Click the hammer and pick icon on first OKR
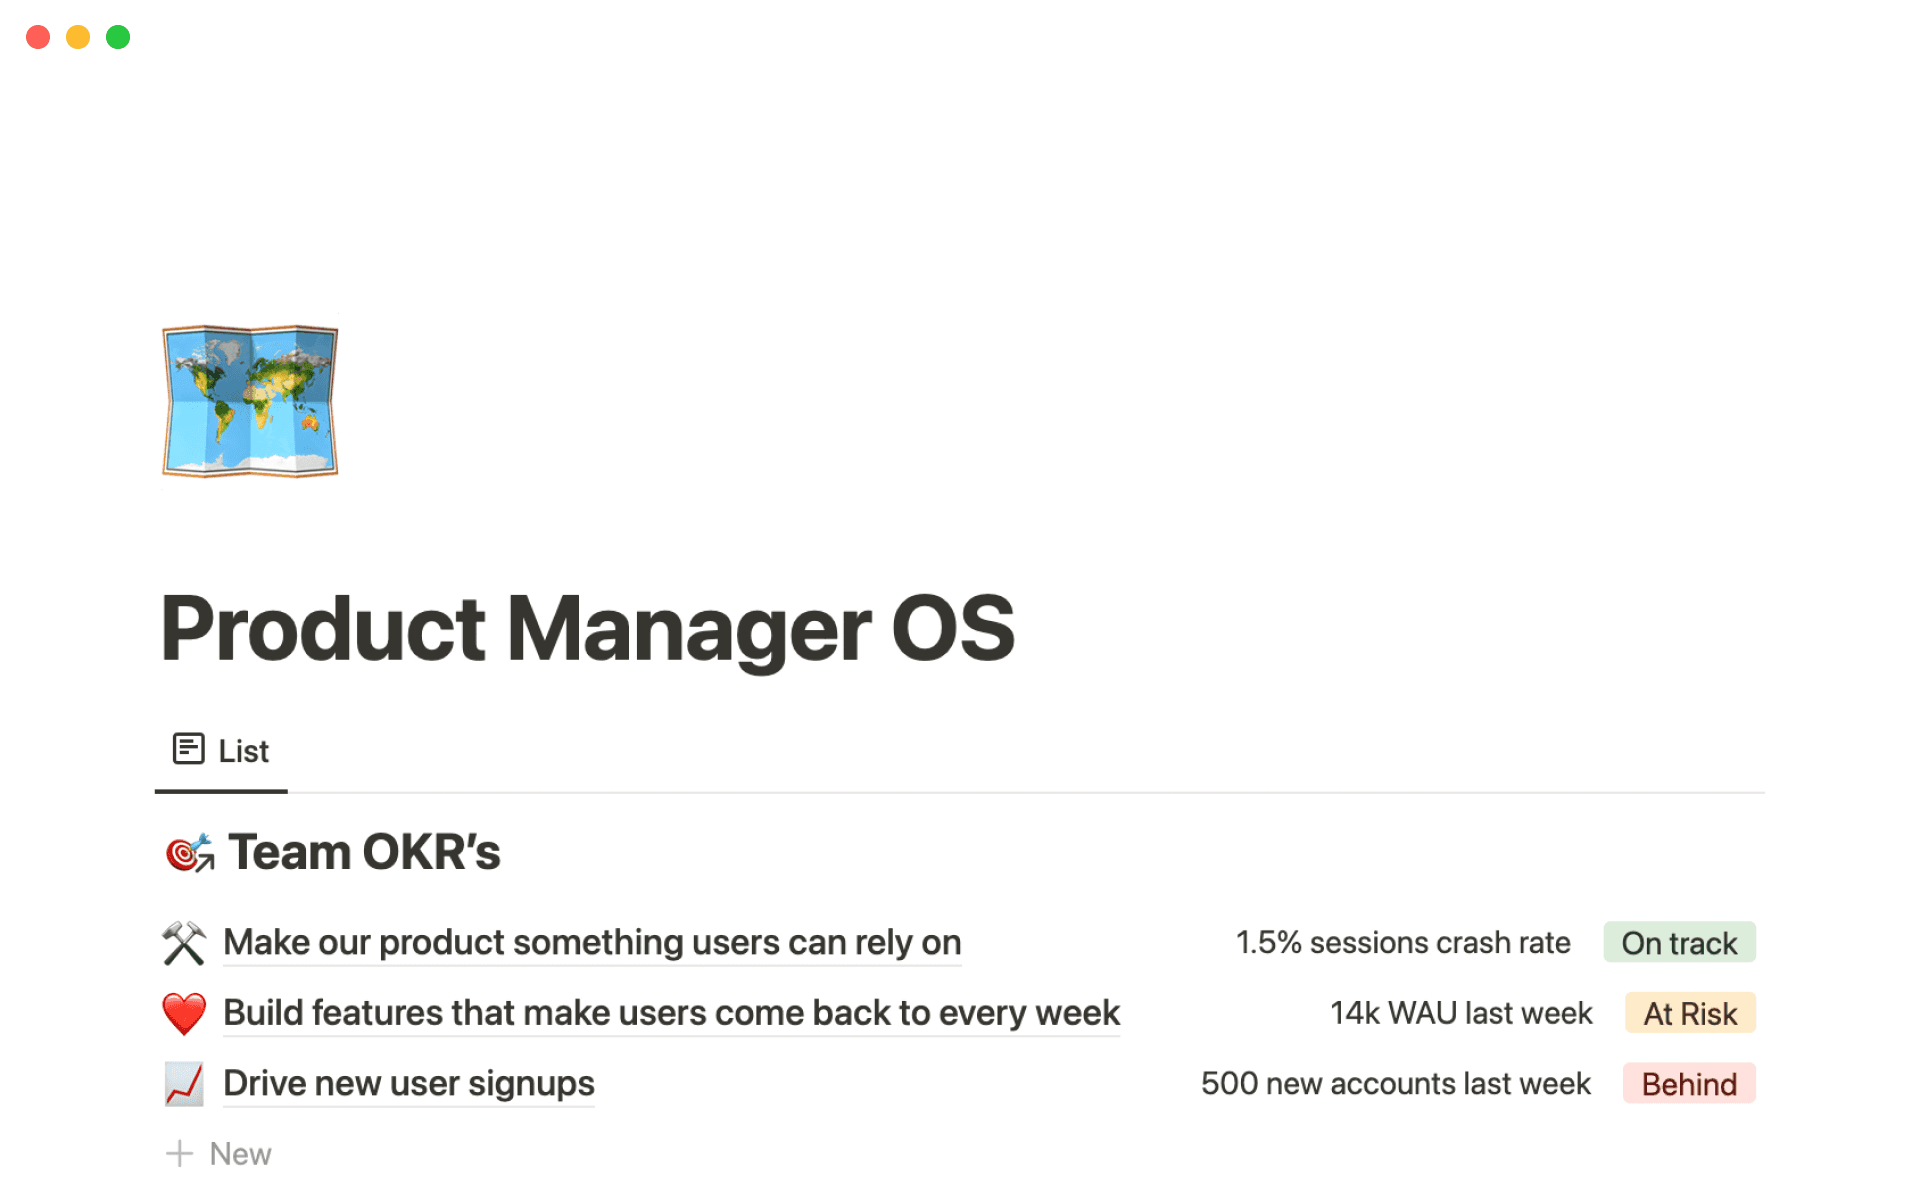The width and height of the screenshot is (1920, 1200). 184,941
